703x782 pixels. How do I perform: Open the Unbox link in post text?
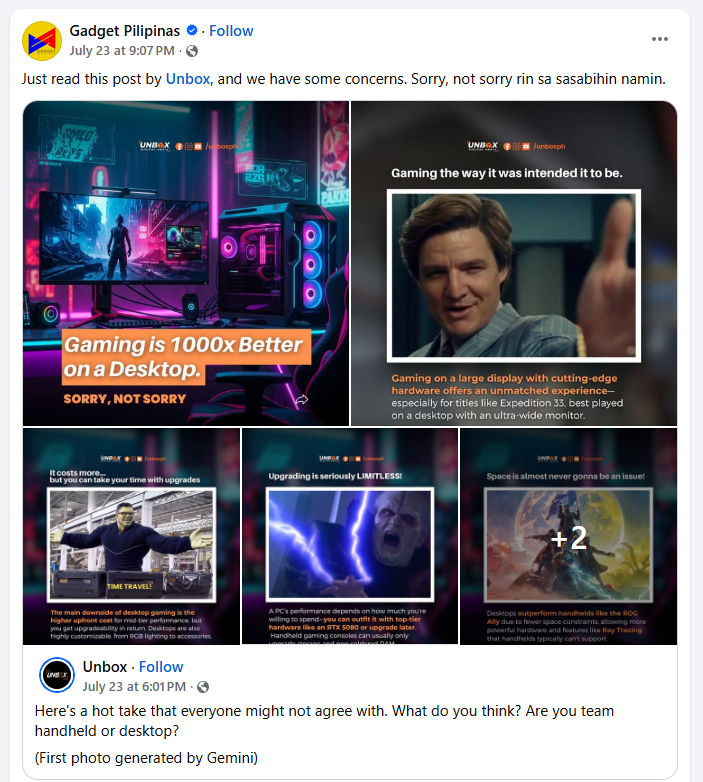pyautogui.click(x=187, y=79)
